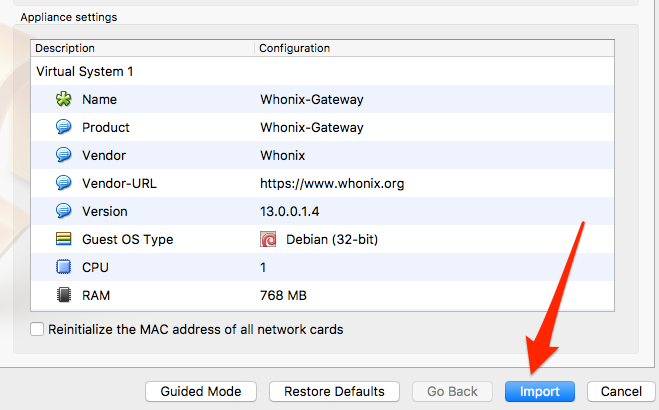Click the RAM value 768 MB
659x410 pixels.
tap(283, 295)
